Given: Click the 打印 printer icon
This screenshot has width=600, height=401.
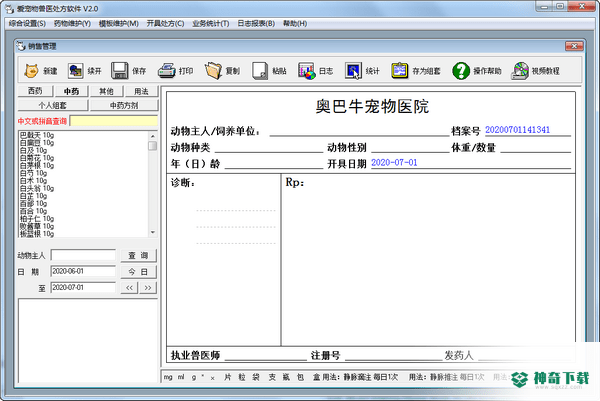Looking at the screenshot, I should [x=167, y=71].
